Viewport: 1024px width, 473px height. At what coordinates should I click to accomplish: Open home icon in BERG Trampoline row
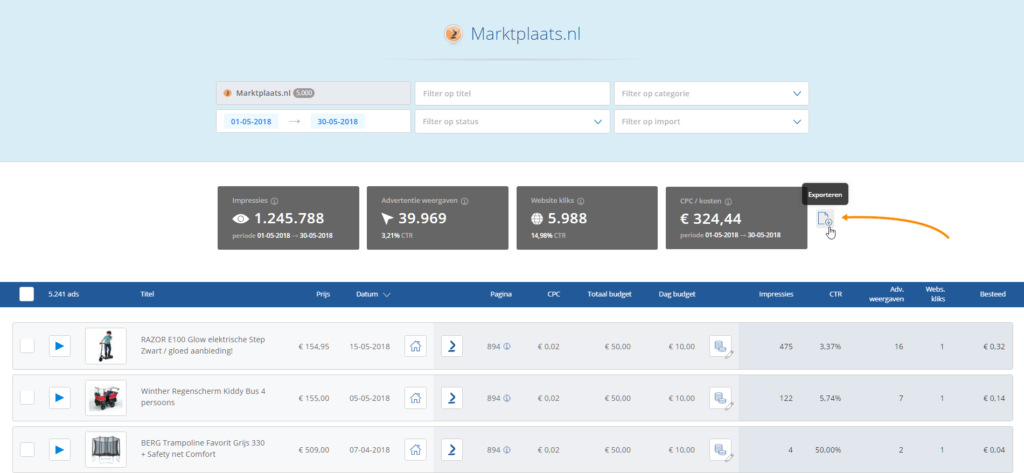click(x=415, y=449)
